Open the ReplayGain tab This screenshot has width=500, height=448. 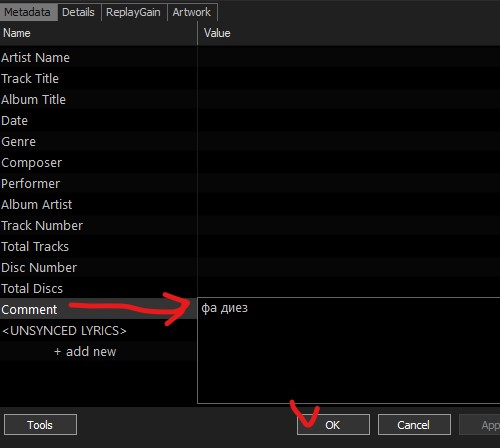(133, 12)
